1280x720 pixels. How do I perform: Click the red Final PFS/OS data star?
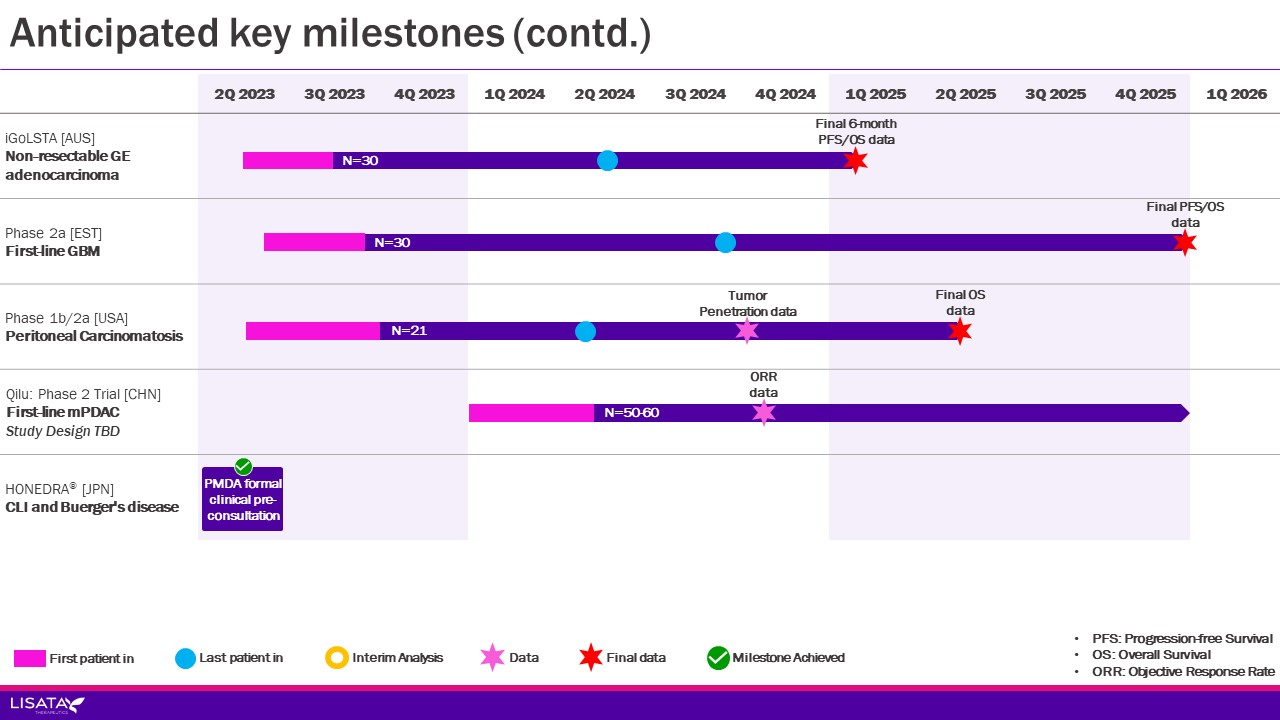pyautogui.click(x=1185, y=242)
